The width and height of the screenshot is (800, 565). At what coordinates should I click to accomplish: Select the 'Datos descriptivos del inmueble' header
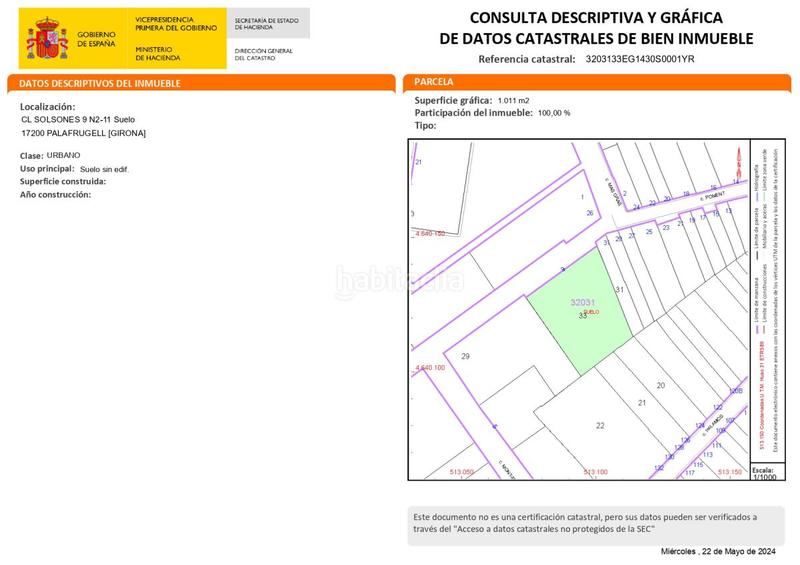[x=100, y=83]
